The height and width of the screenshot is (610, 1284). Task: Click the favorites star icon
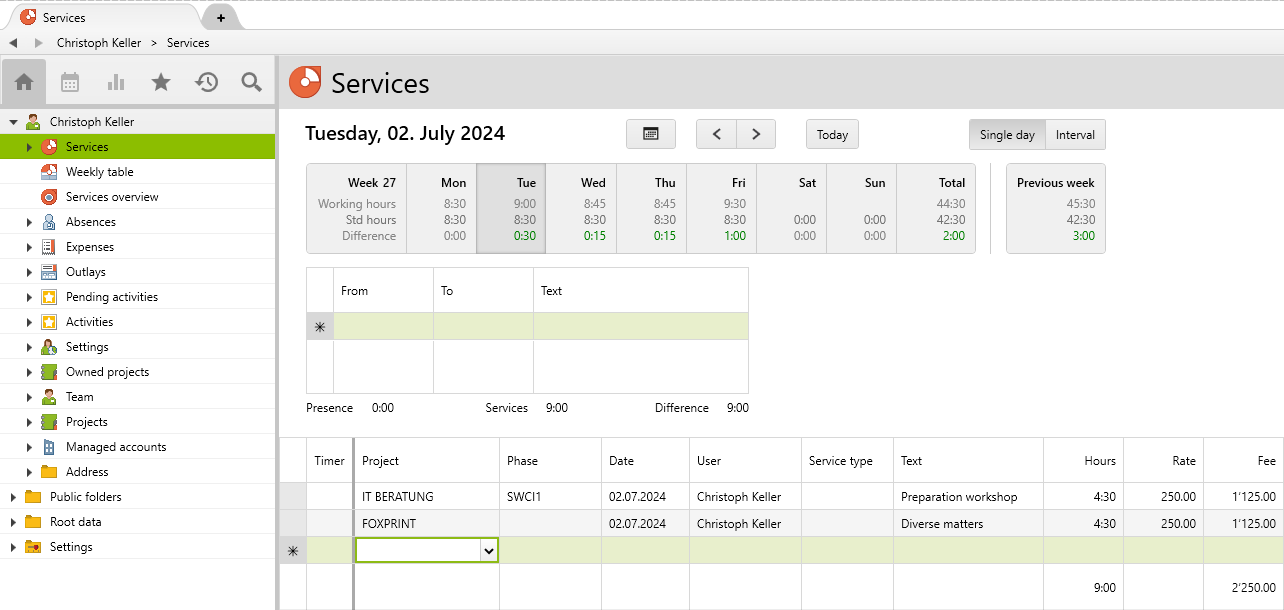pyautogui.click(x=161, y=82)
